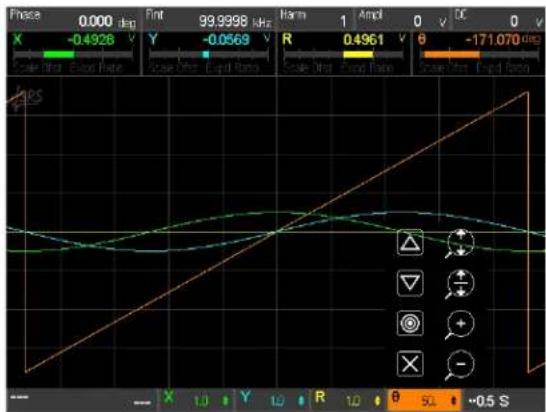Tap the left dashes field in bottom bar
The height and width of the screenshot is (412, 546).
click(x=81, y=400)
